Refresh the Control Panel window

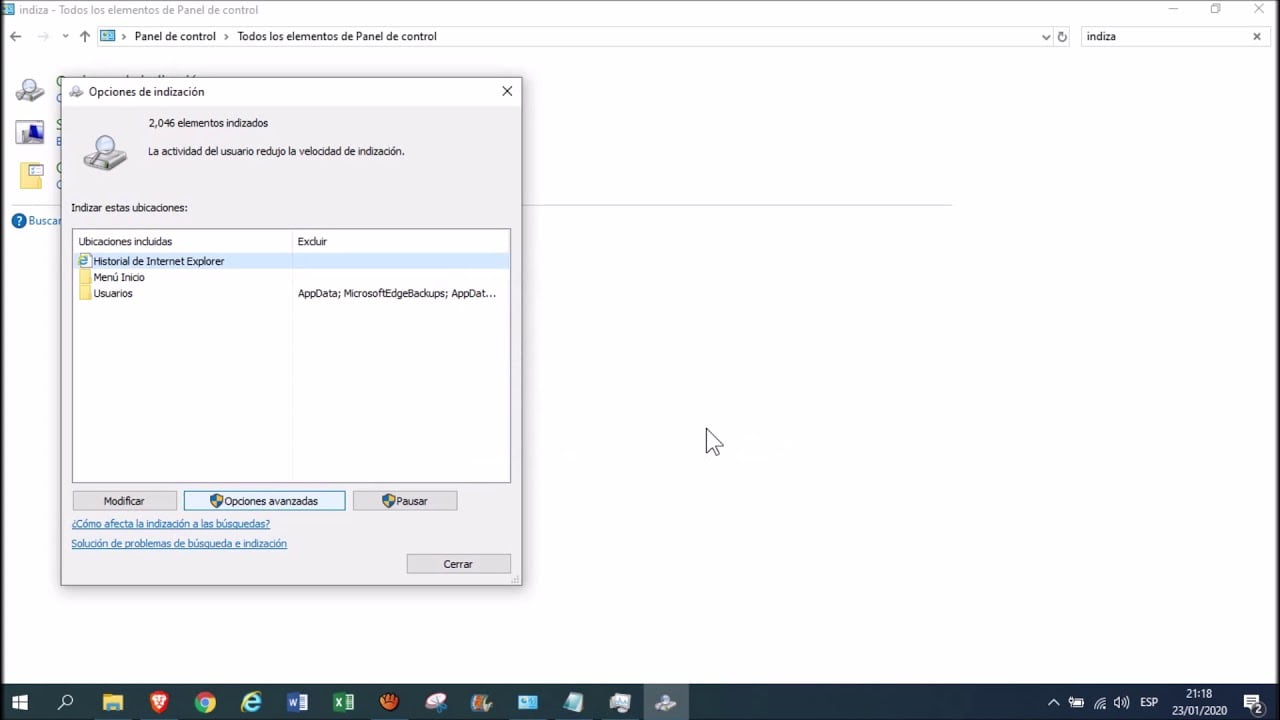1062,36
